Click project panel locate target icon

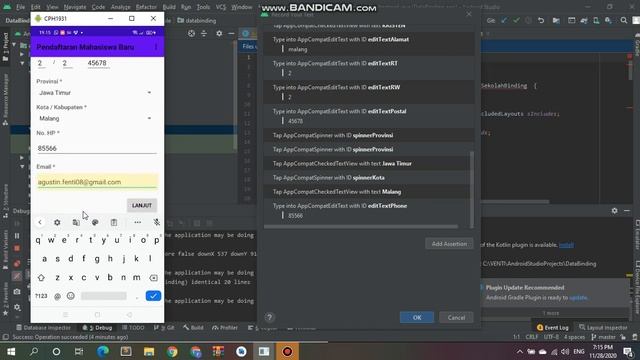(x=191, y=33)
